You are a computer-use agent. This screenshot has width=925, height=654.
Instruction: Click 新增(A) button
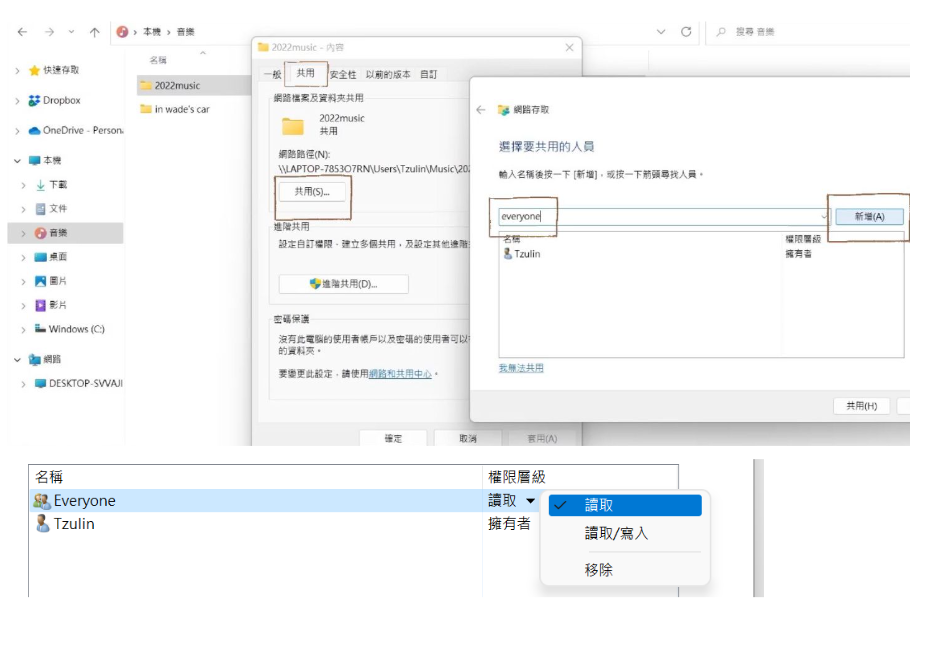point(870,216)
